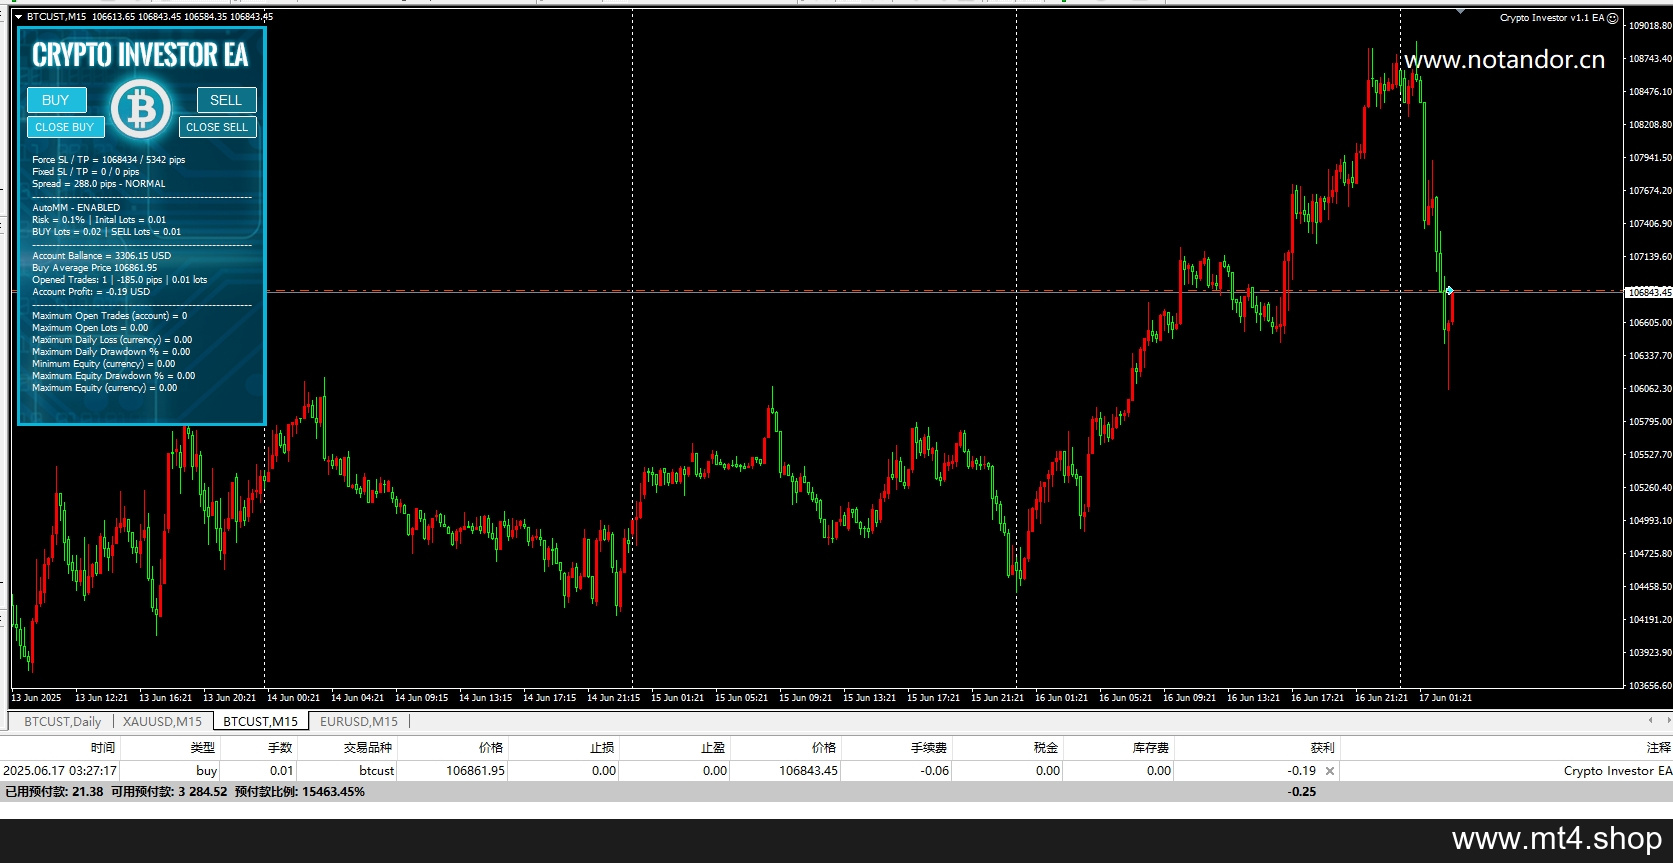Screen dimensions: 1673x863
Task: Select the BTCUST,M15 chart tab
Action: (x=260, y=721)
